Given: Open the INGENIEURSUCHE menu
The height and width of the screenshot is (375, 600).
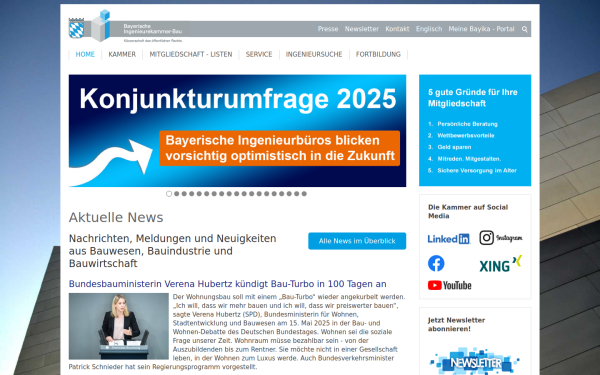Looking at the screenshot, I should pyautogui.click(x=314, y=54).
